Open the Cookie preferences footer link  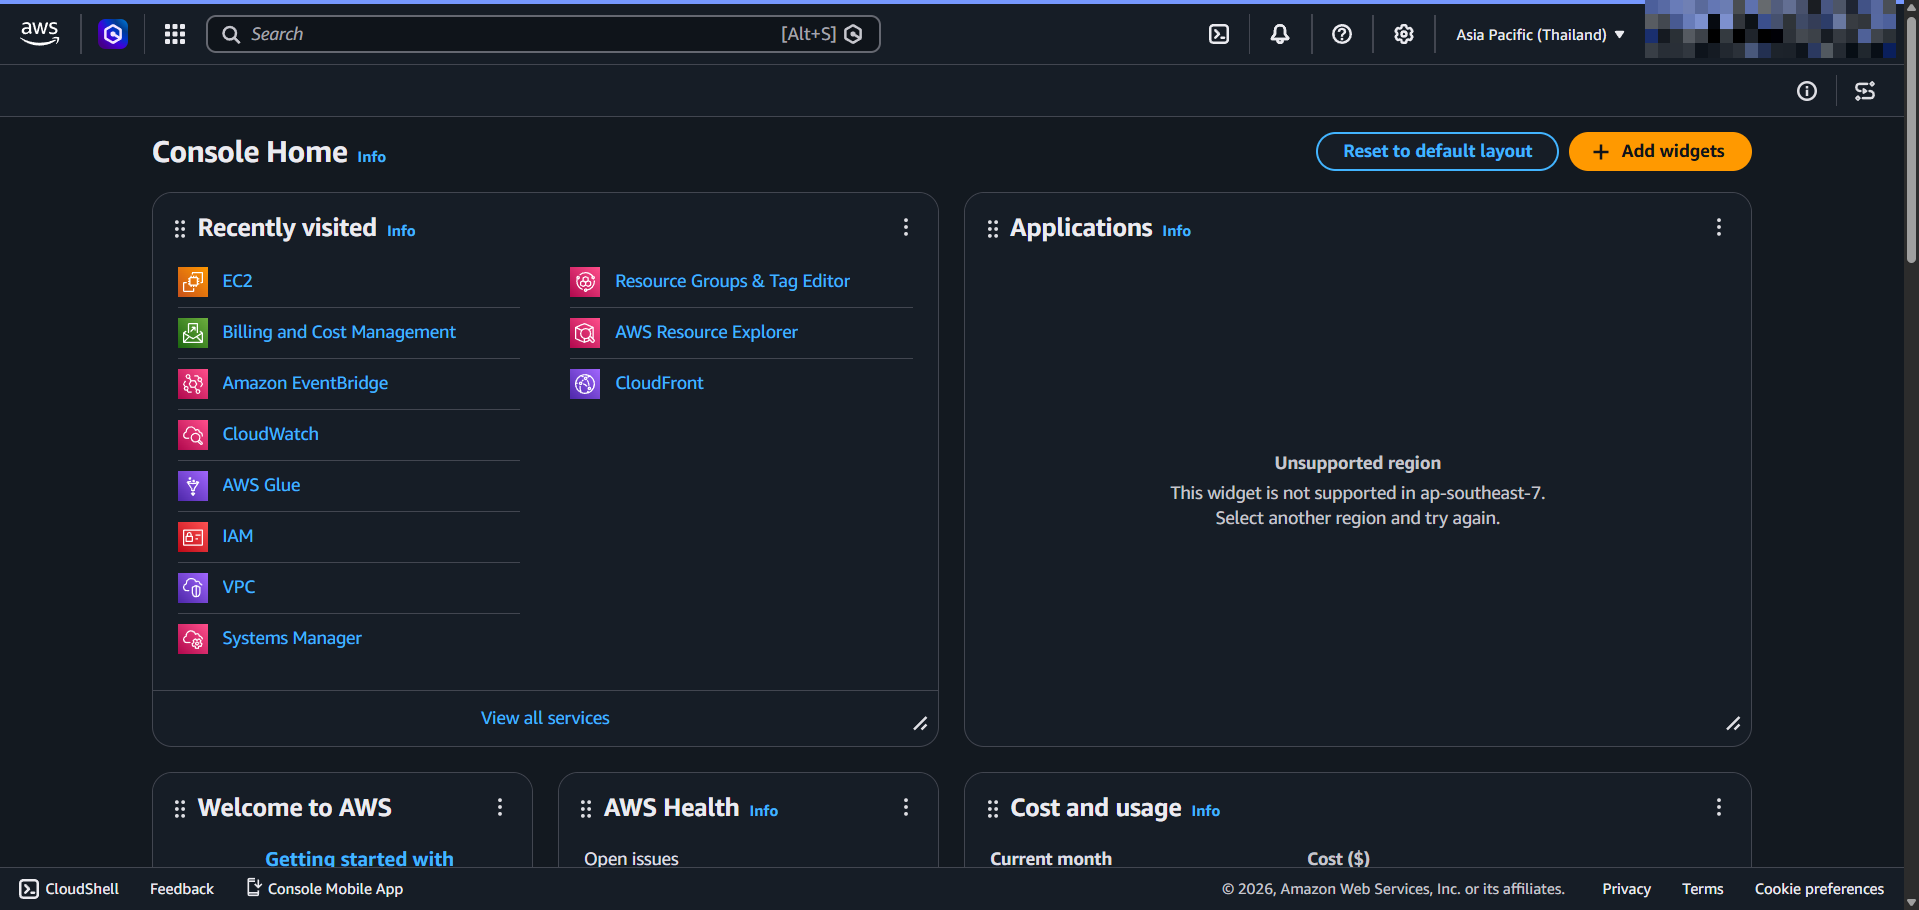tap(1819, 889)
